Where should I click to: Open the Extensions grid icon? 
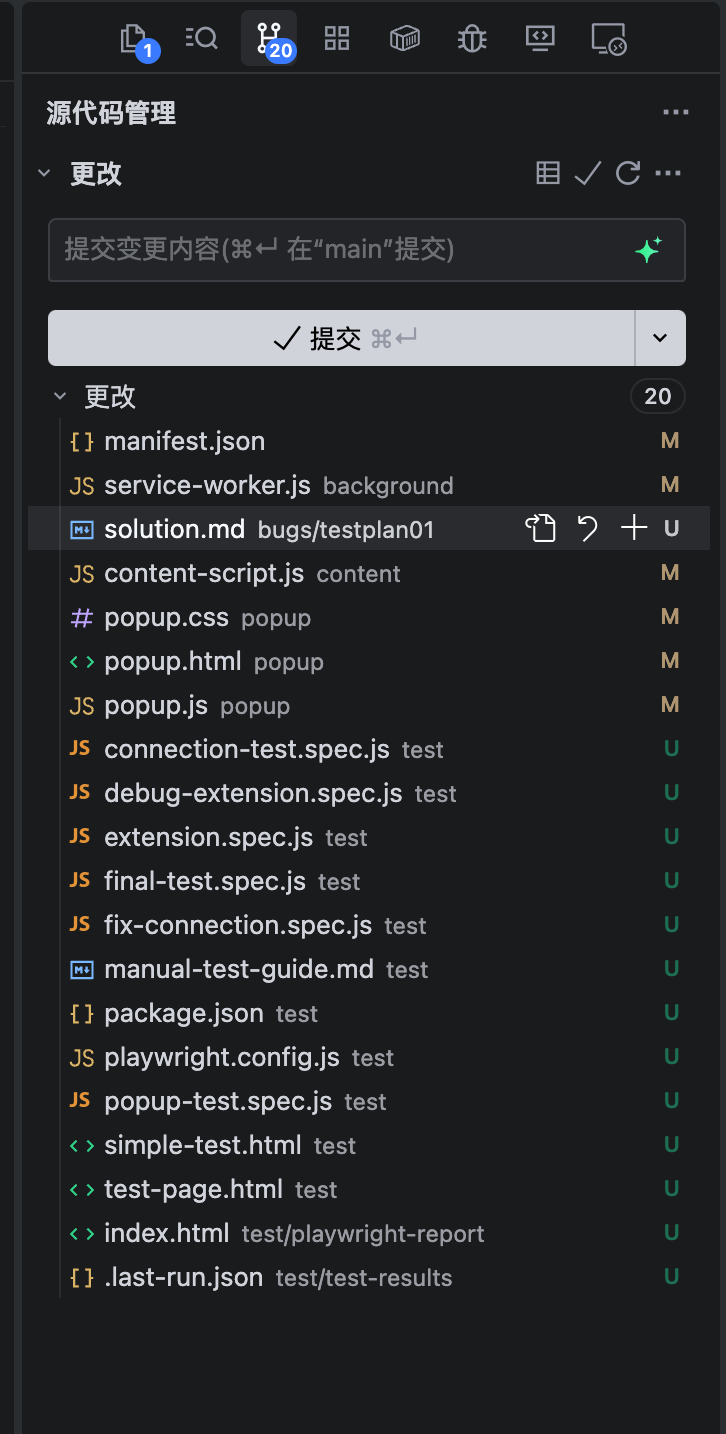(337, 39)
